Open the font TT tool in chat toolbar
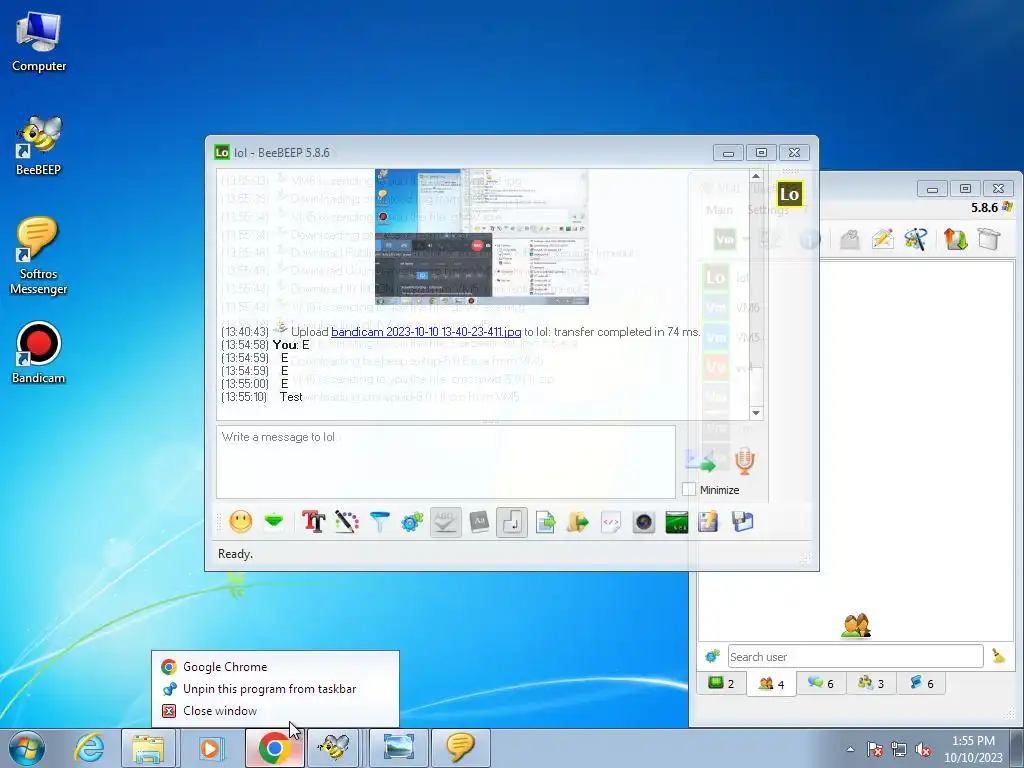Screen dimensions: 1024x768 [313, 522]
